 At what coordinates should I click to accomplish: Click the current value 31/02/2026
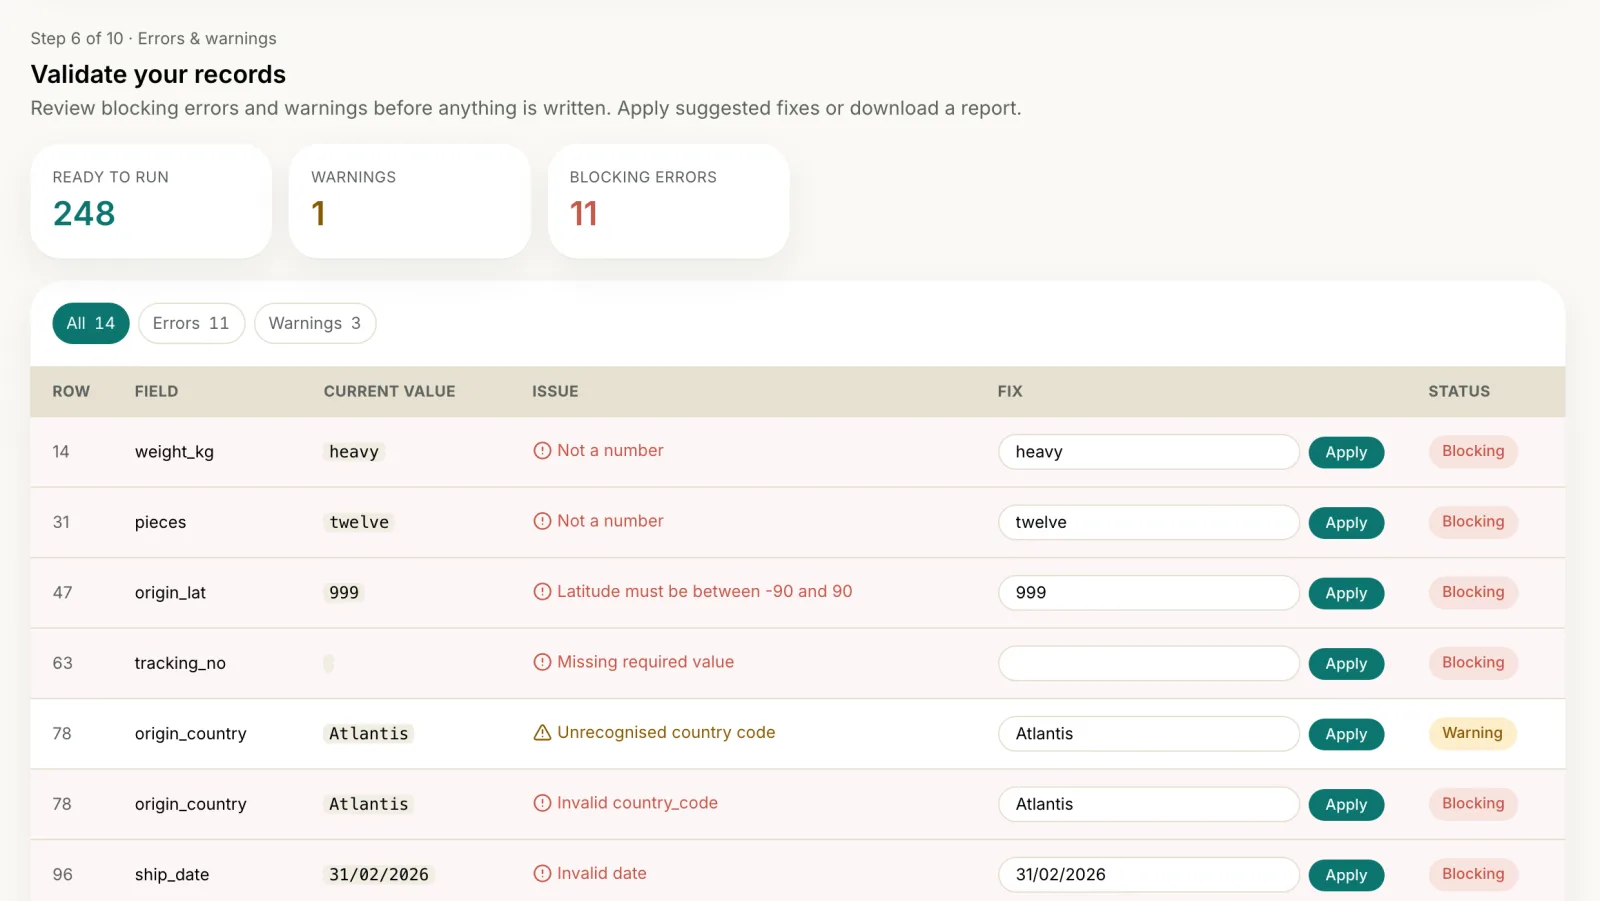(x=379, y=875)
